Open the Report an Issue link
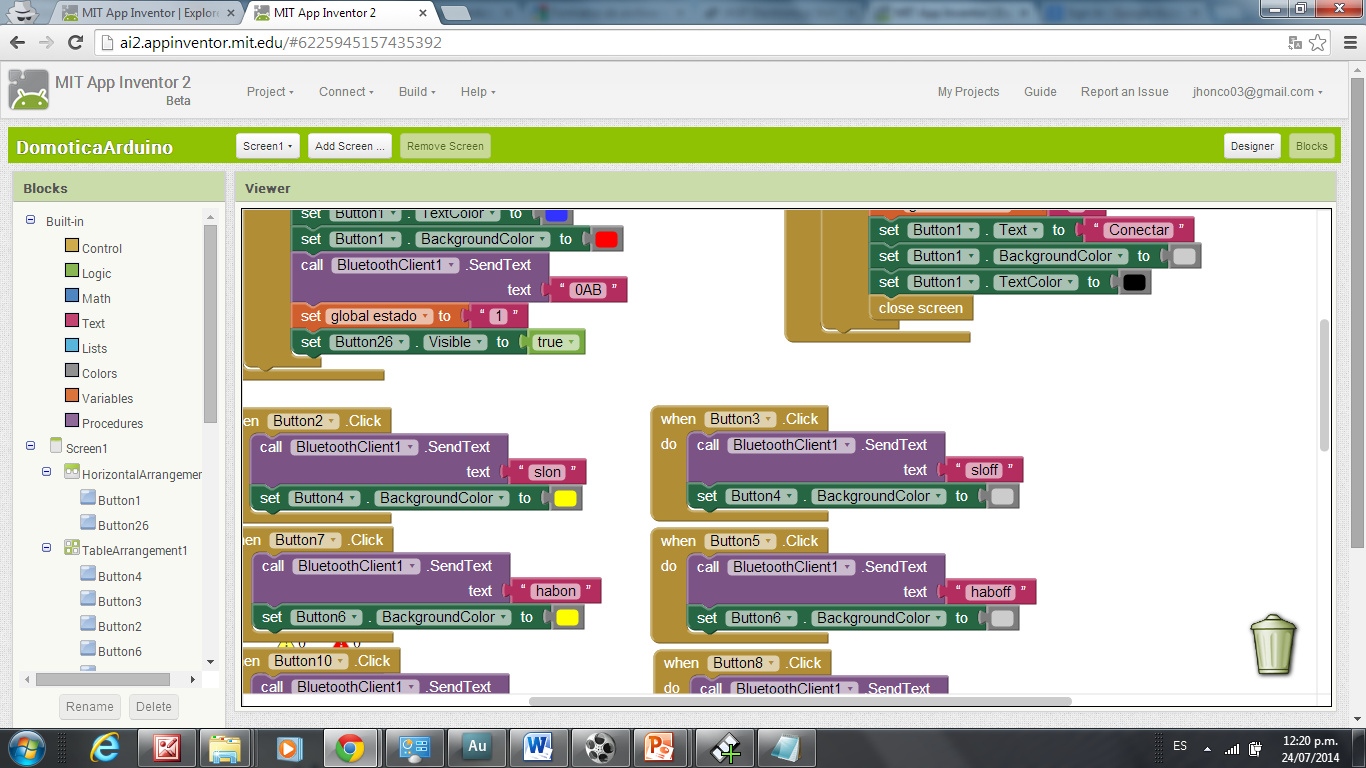 [x=1124, y=91]
